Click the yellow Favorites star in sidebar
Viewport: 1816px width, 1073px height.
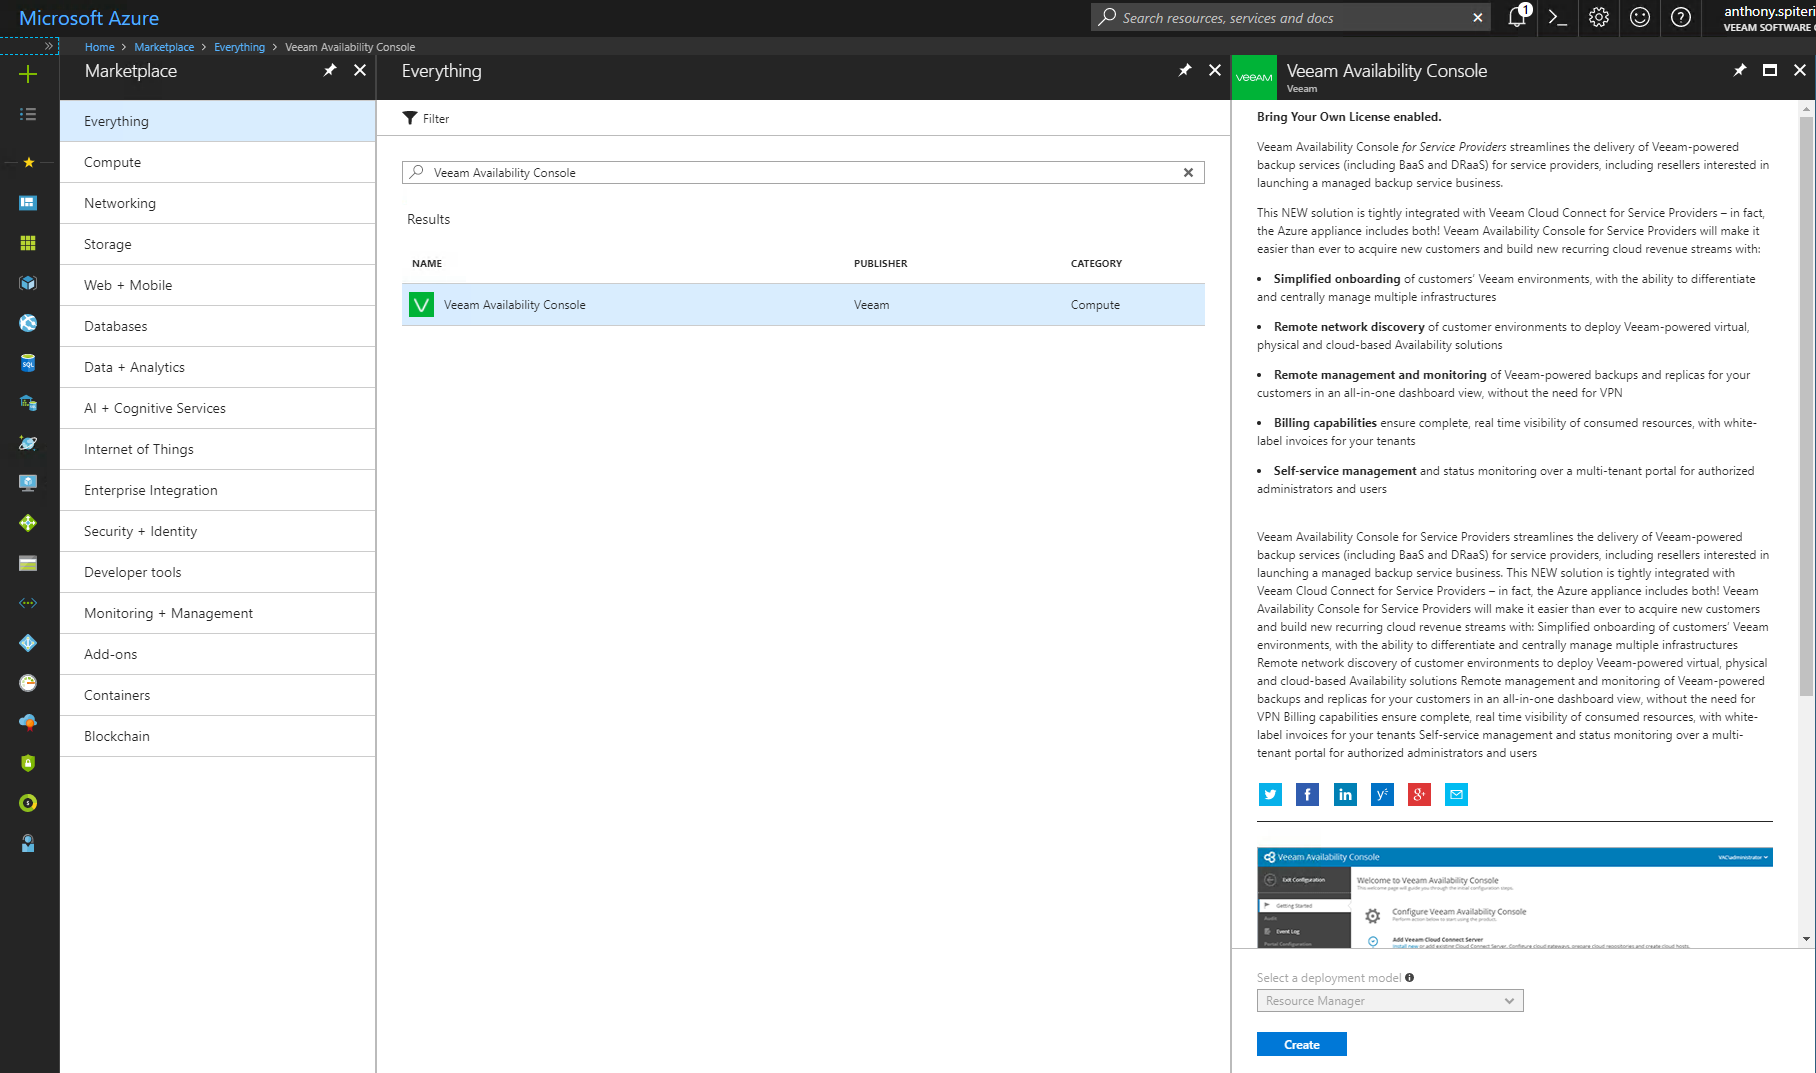(x=28, y=162)
